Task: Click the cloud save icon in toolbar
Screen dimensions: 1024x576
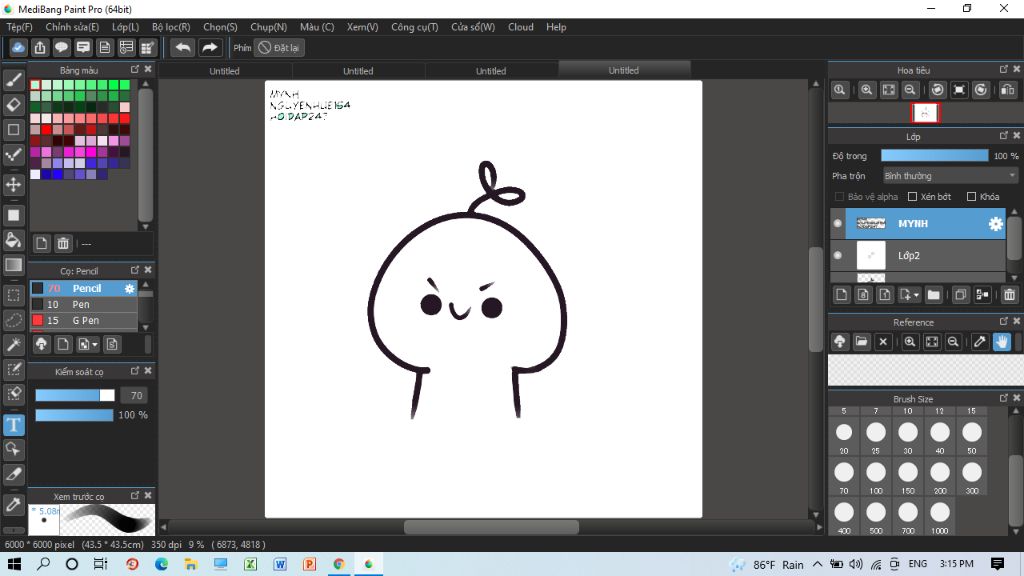Action: [x=18, y=48]
